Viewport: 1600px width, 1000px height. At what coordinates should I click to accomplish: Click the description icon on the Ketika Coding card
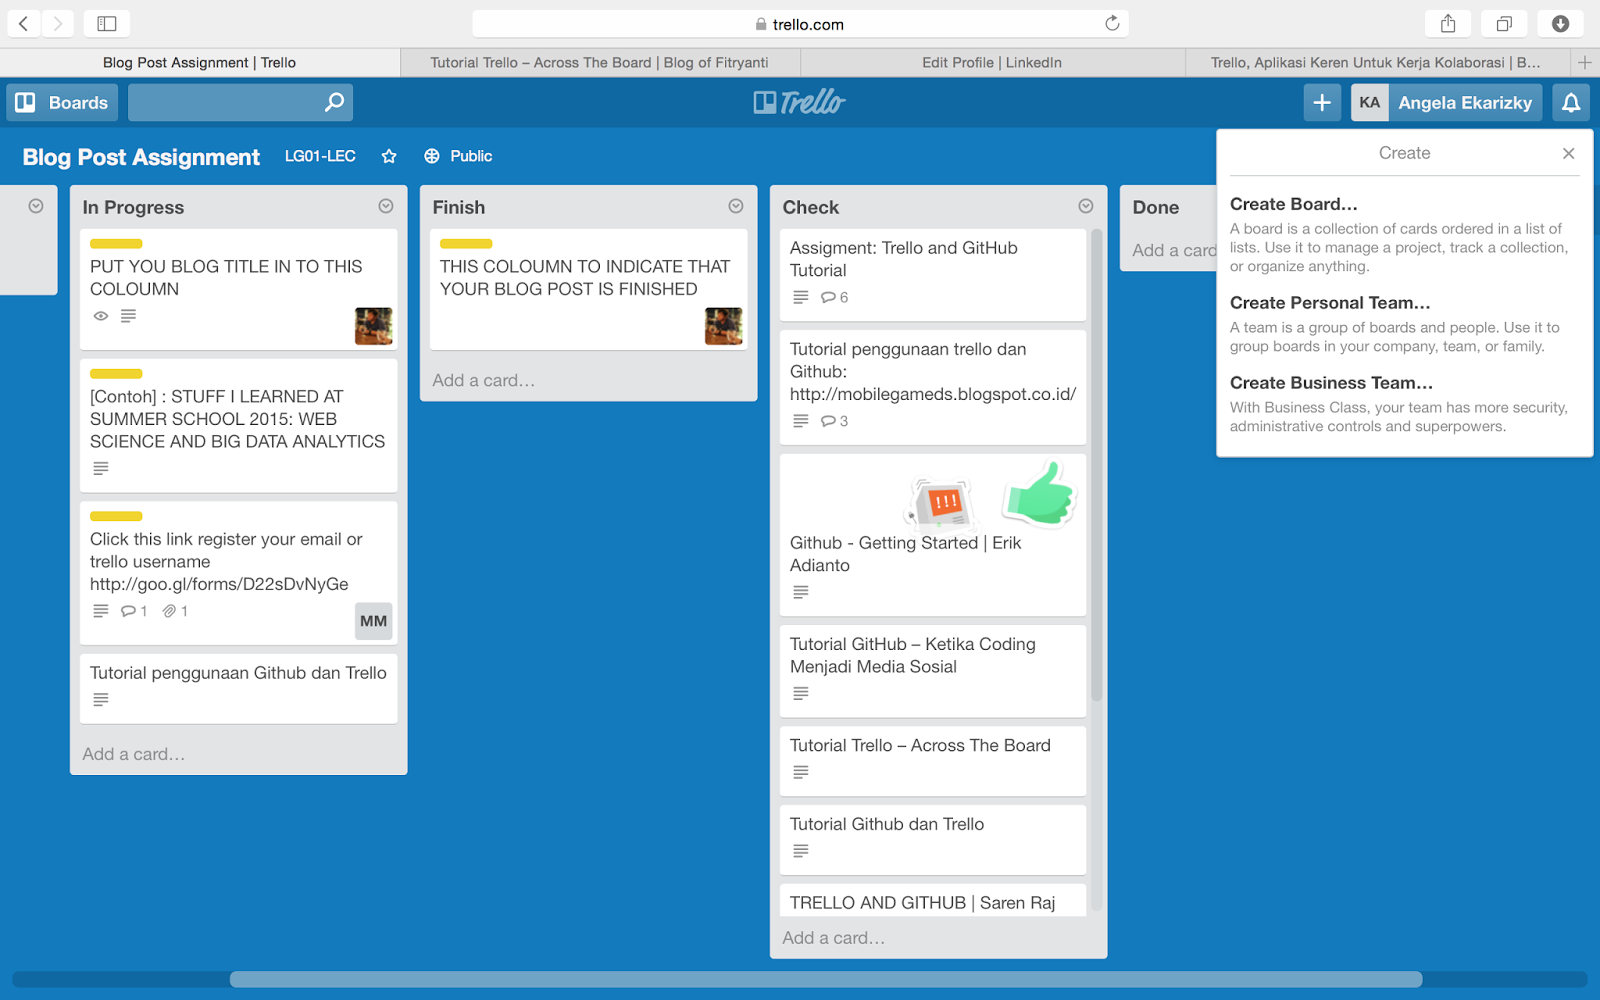click(801, 693)
